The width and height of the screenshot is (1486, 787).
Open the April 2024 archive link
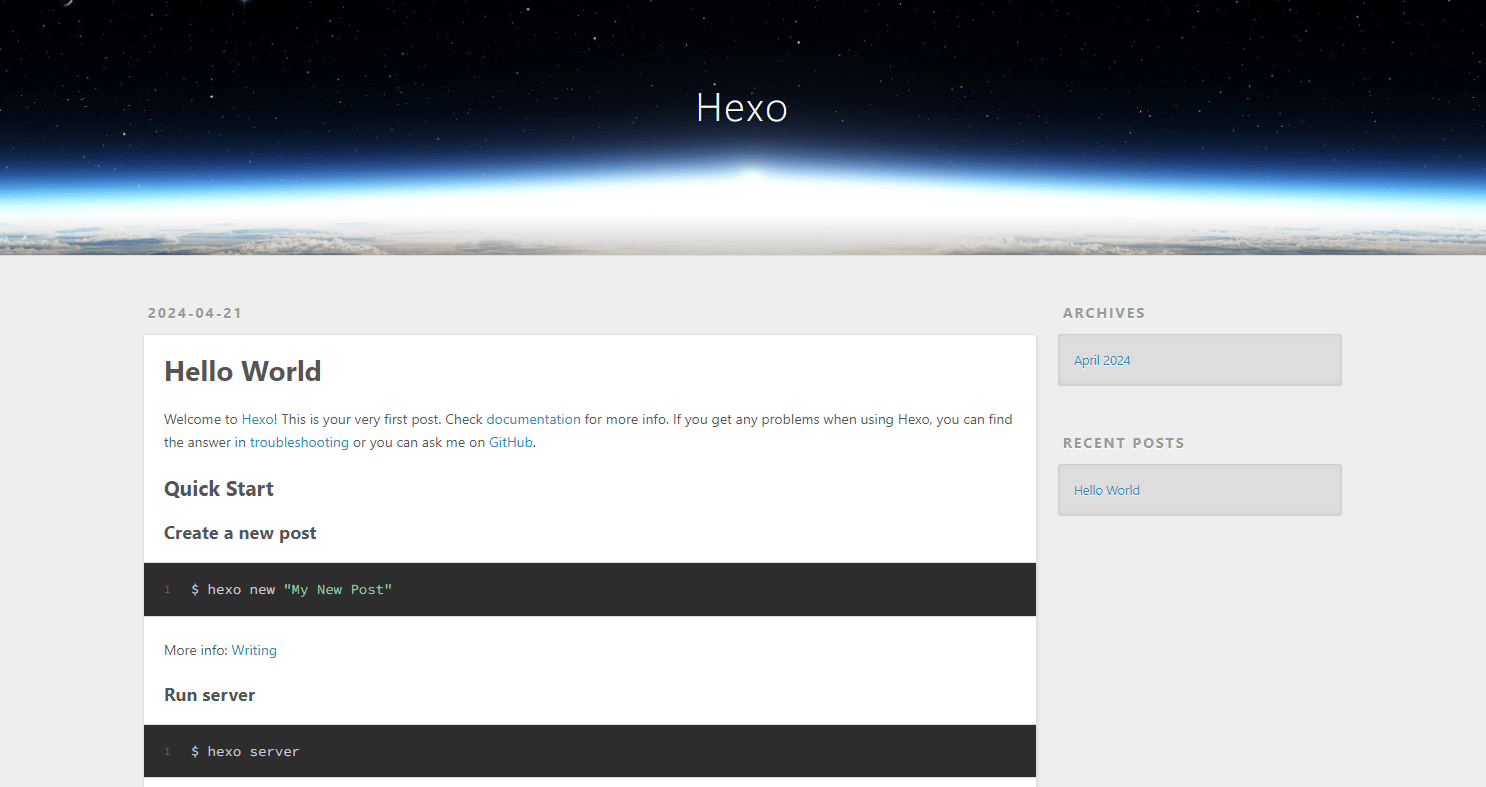tap(1102, 360)
